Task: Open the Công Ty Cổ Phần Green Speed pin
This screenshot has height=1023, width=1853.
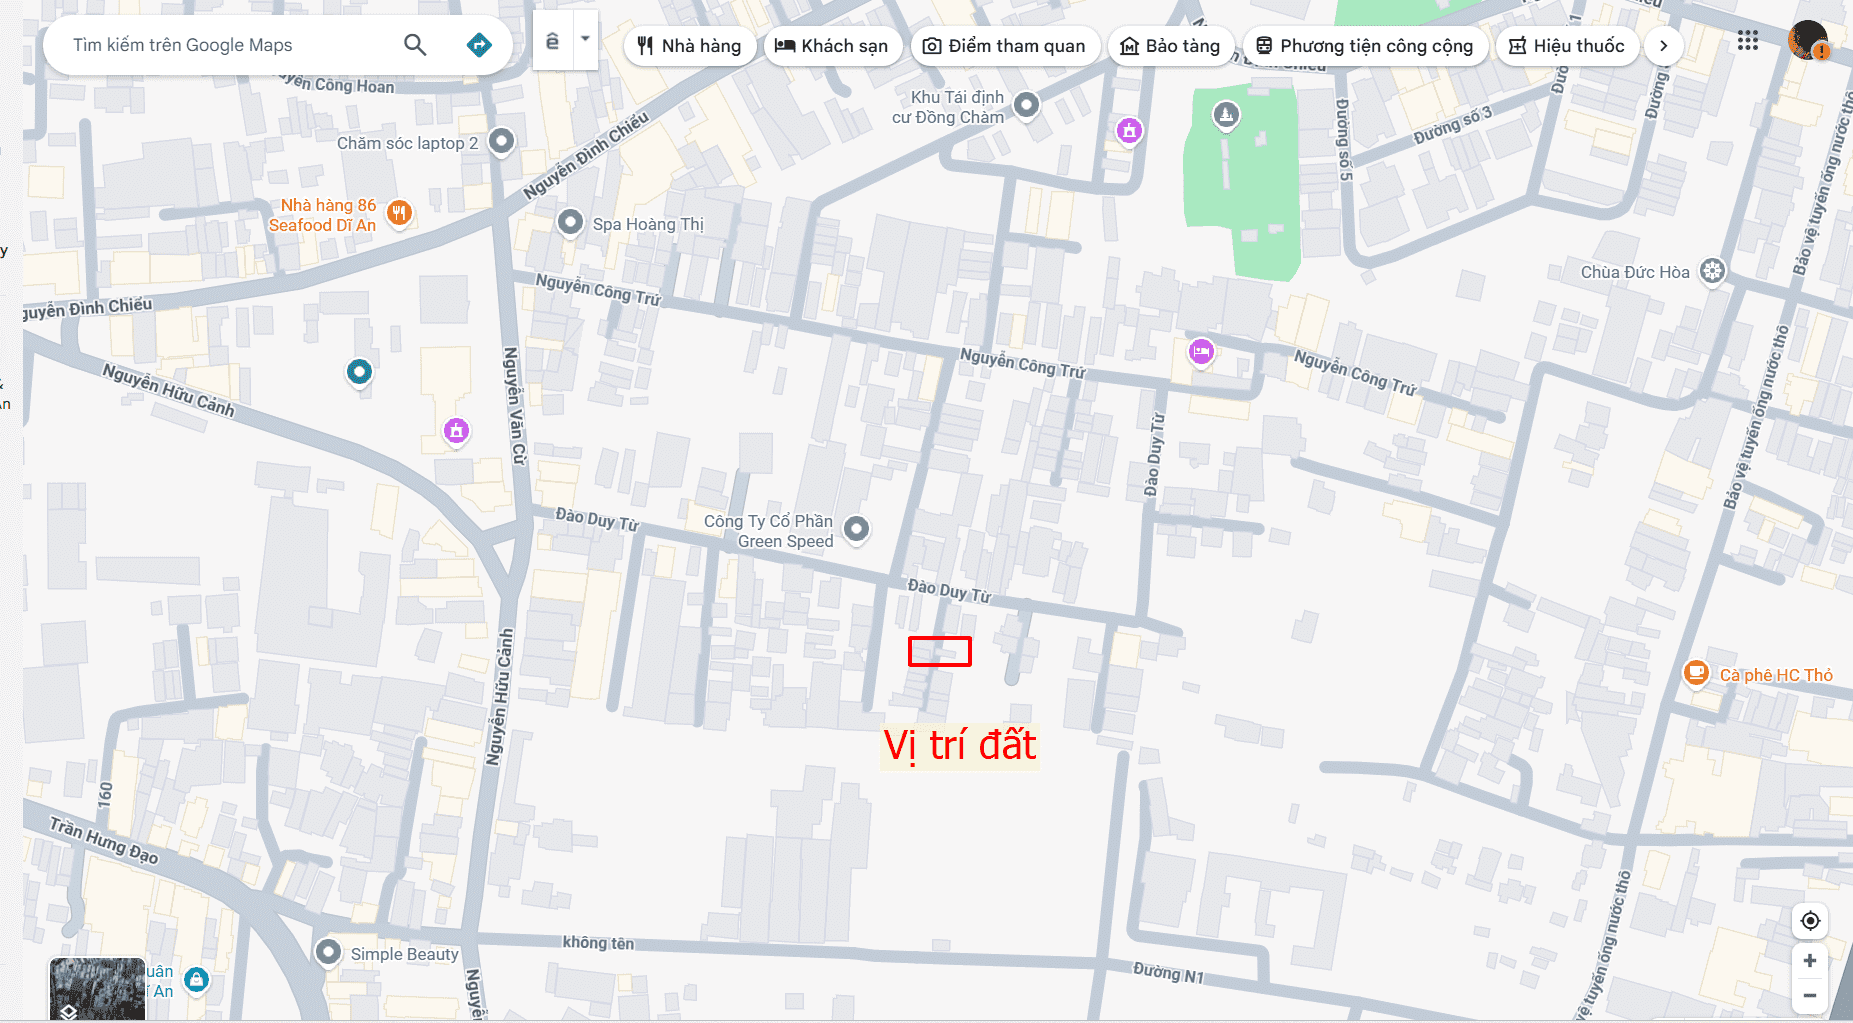Action: (x=856, y=529)
